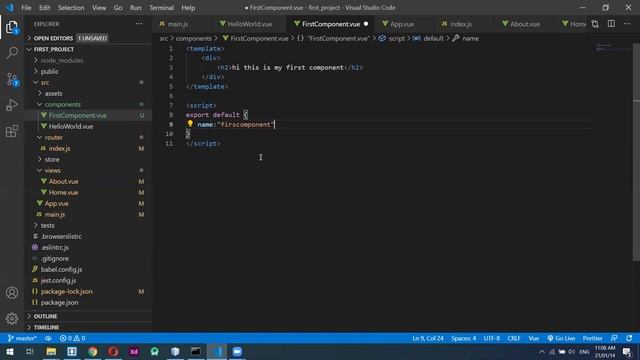640x360 pixels.
Task: Collapse the src folder
Action: (89, 82)
